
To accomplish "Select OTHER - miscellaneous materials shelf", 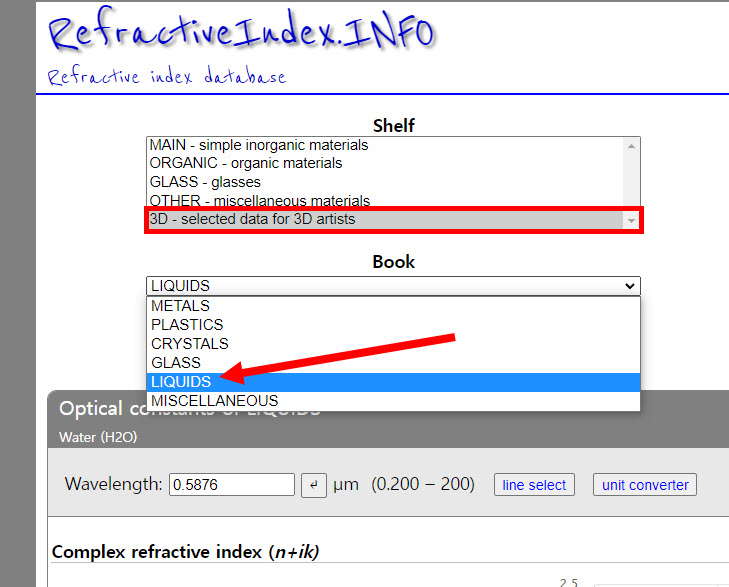I will (x=385, y=200).
